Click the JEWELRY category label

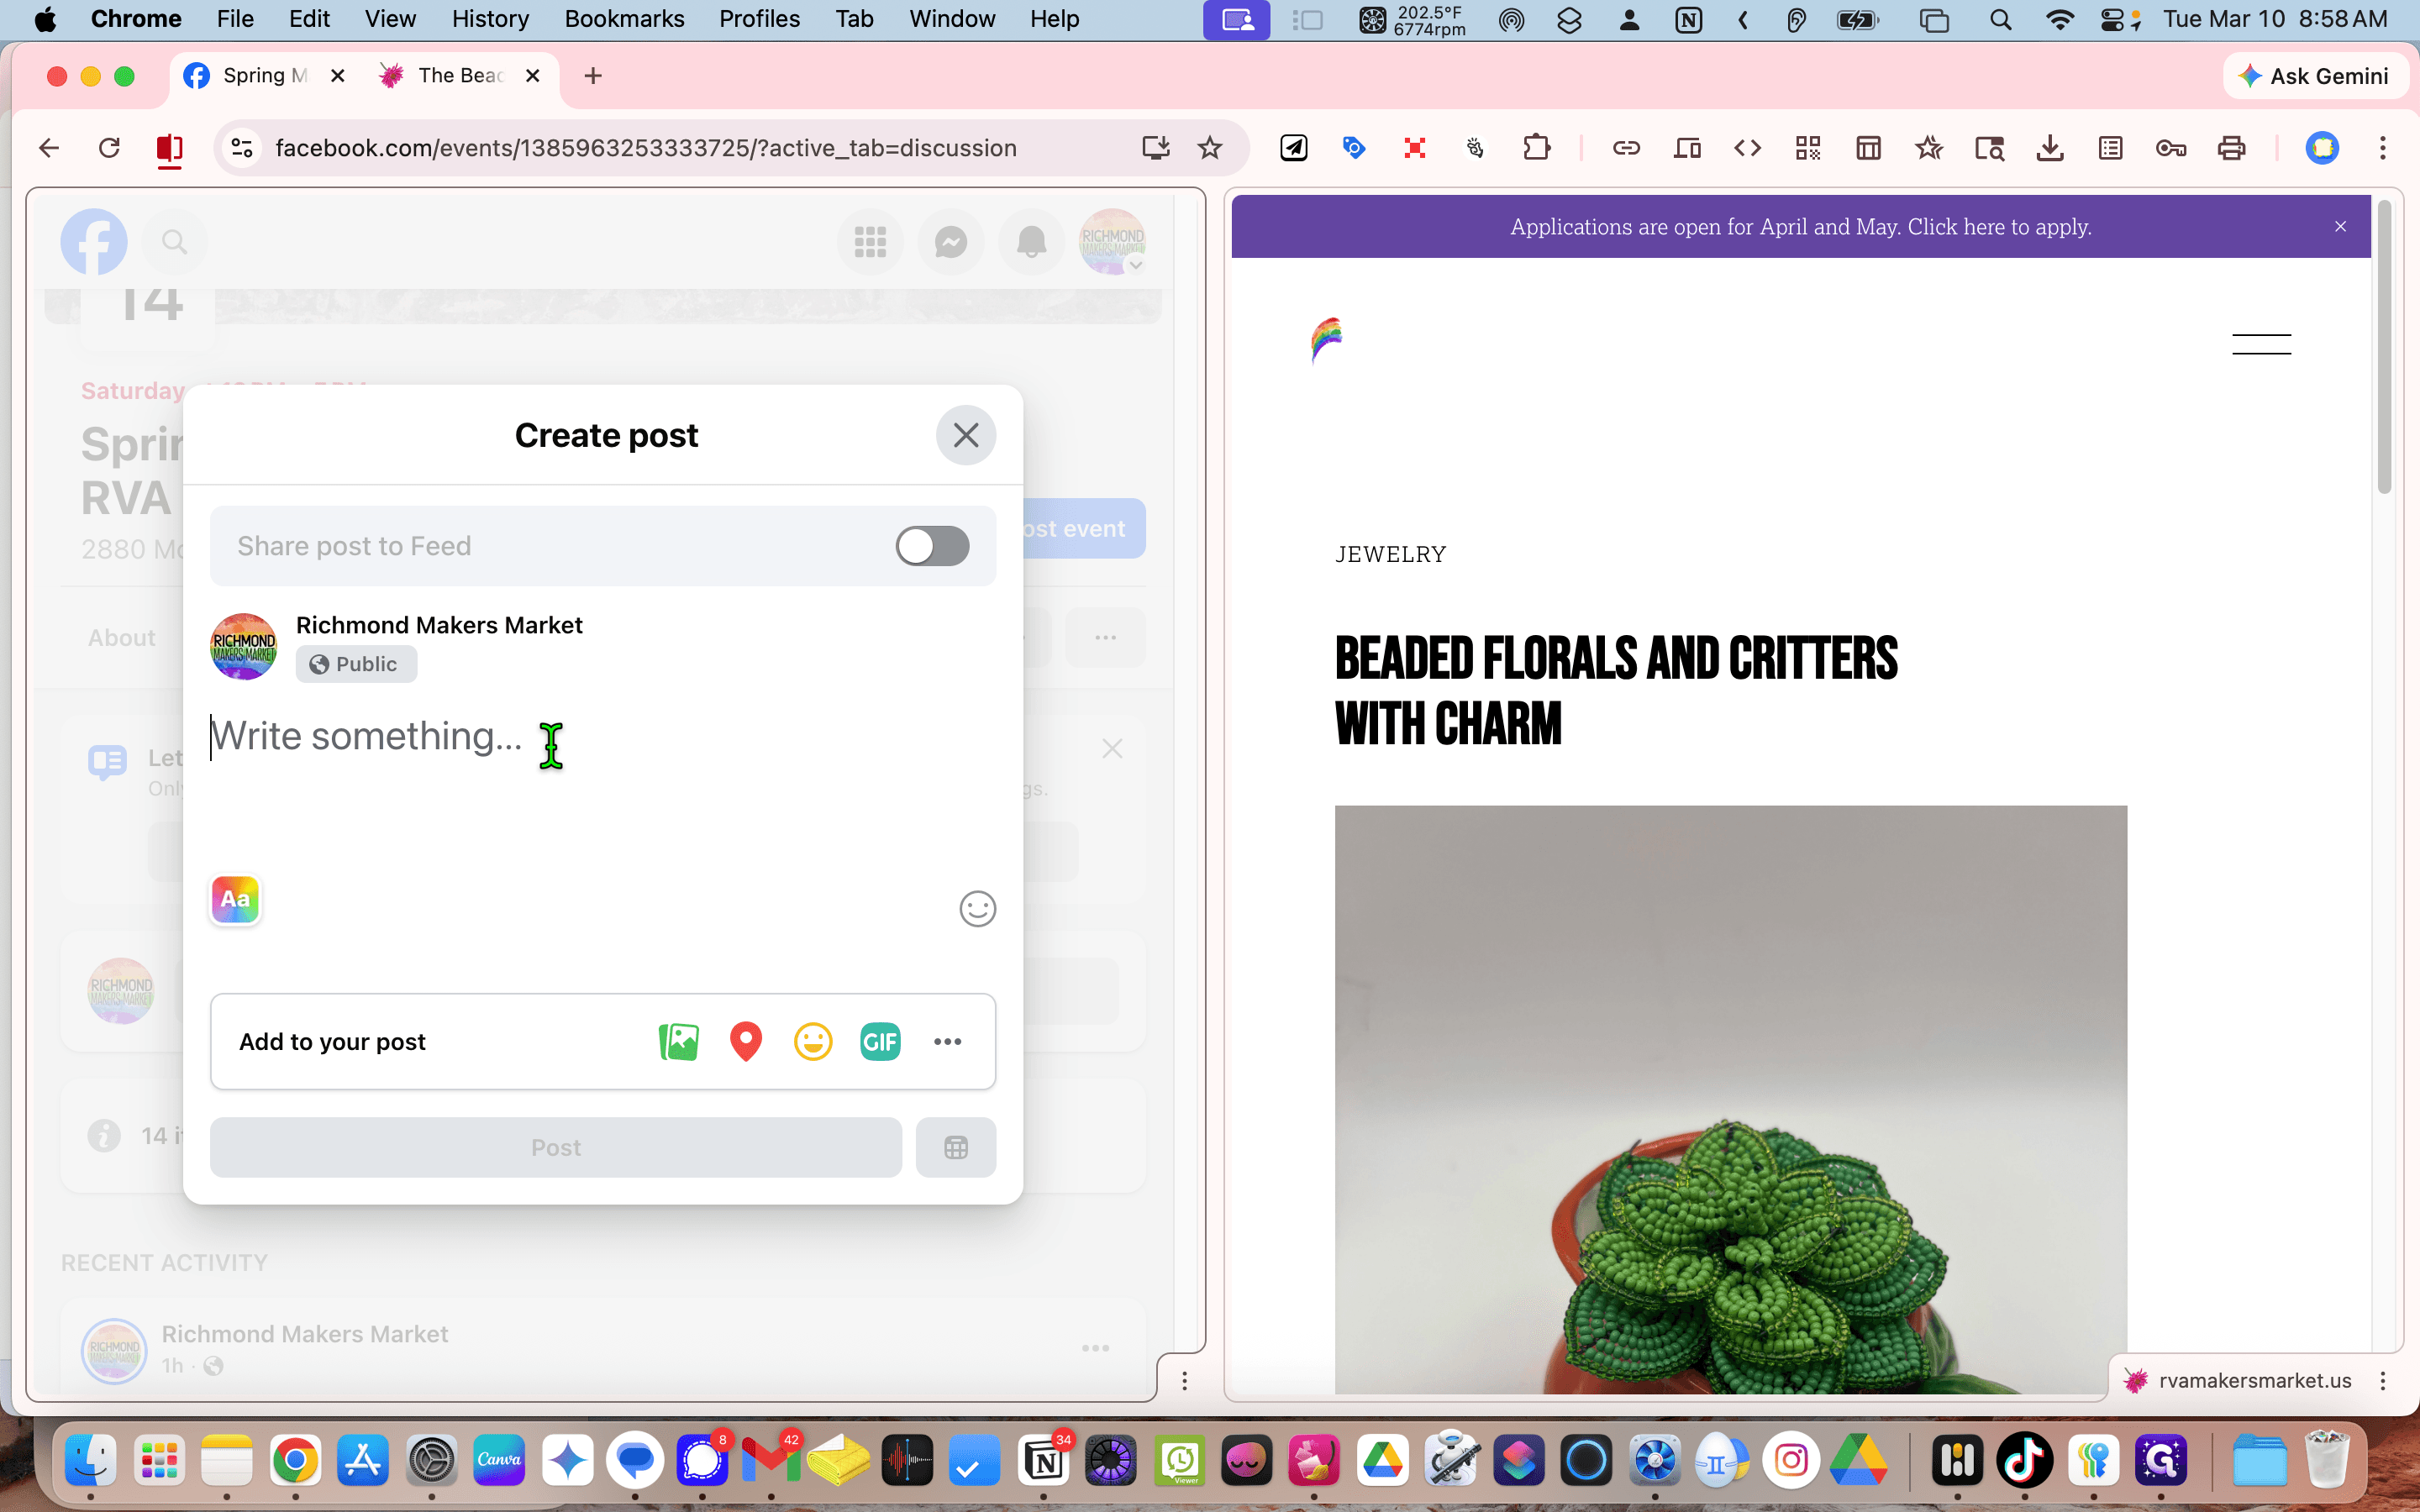pyautogui.click(x=1390, y=554)
